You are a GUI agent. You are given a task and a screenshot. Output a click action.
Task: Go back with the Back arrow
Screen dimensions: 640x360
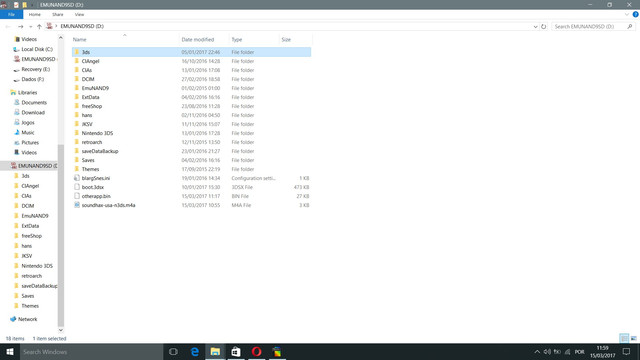tap(8, 26)
